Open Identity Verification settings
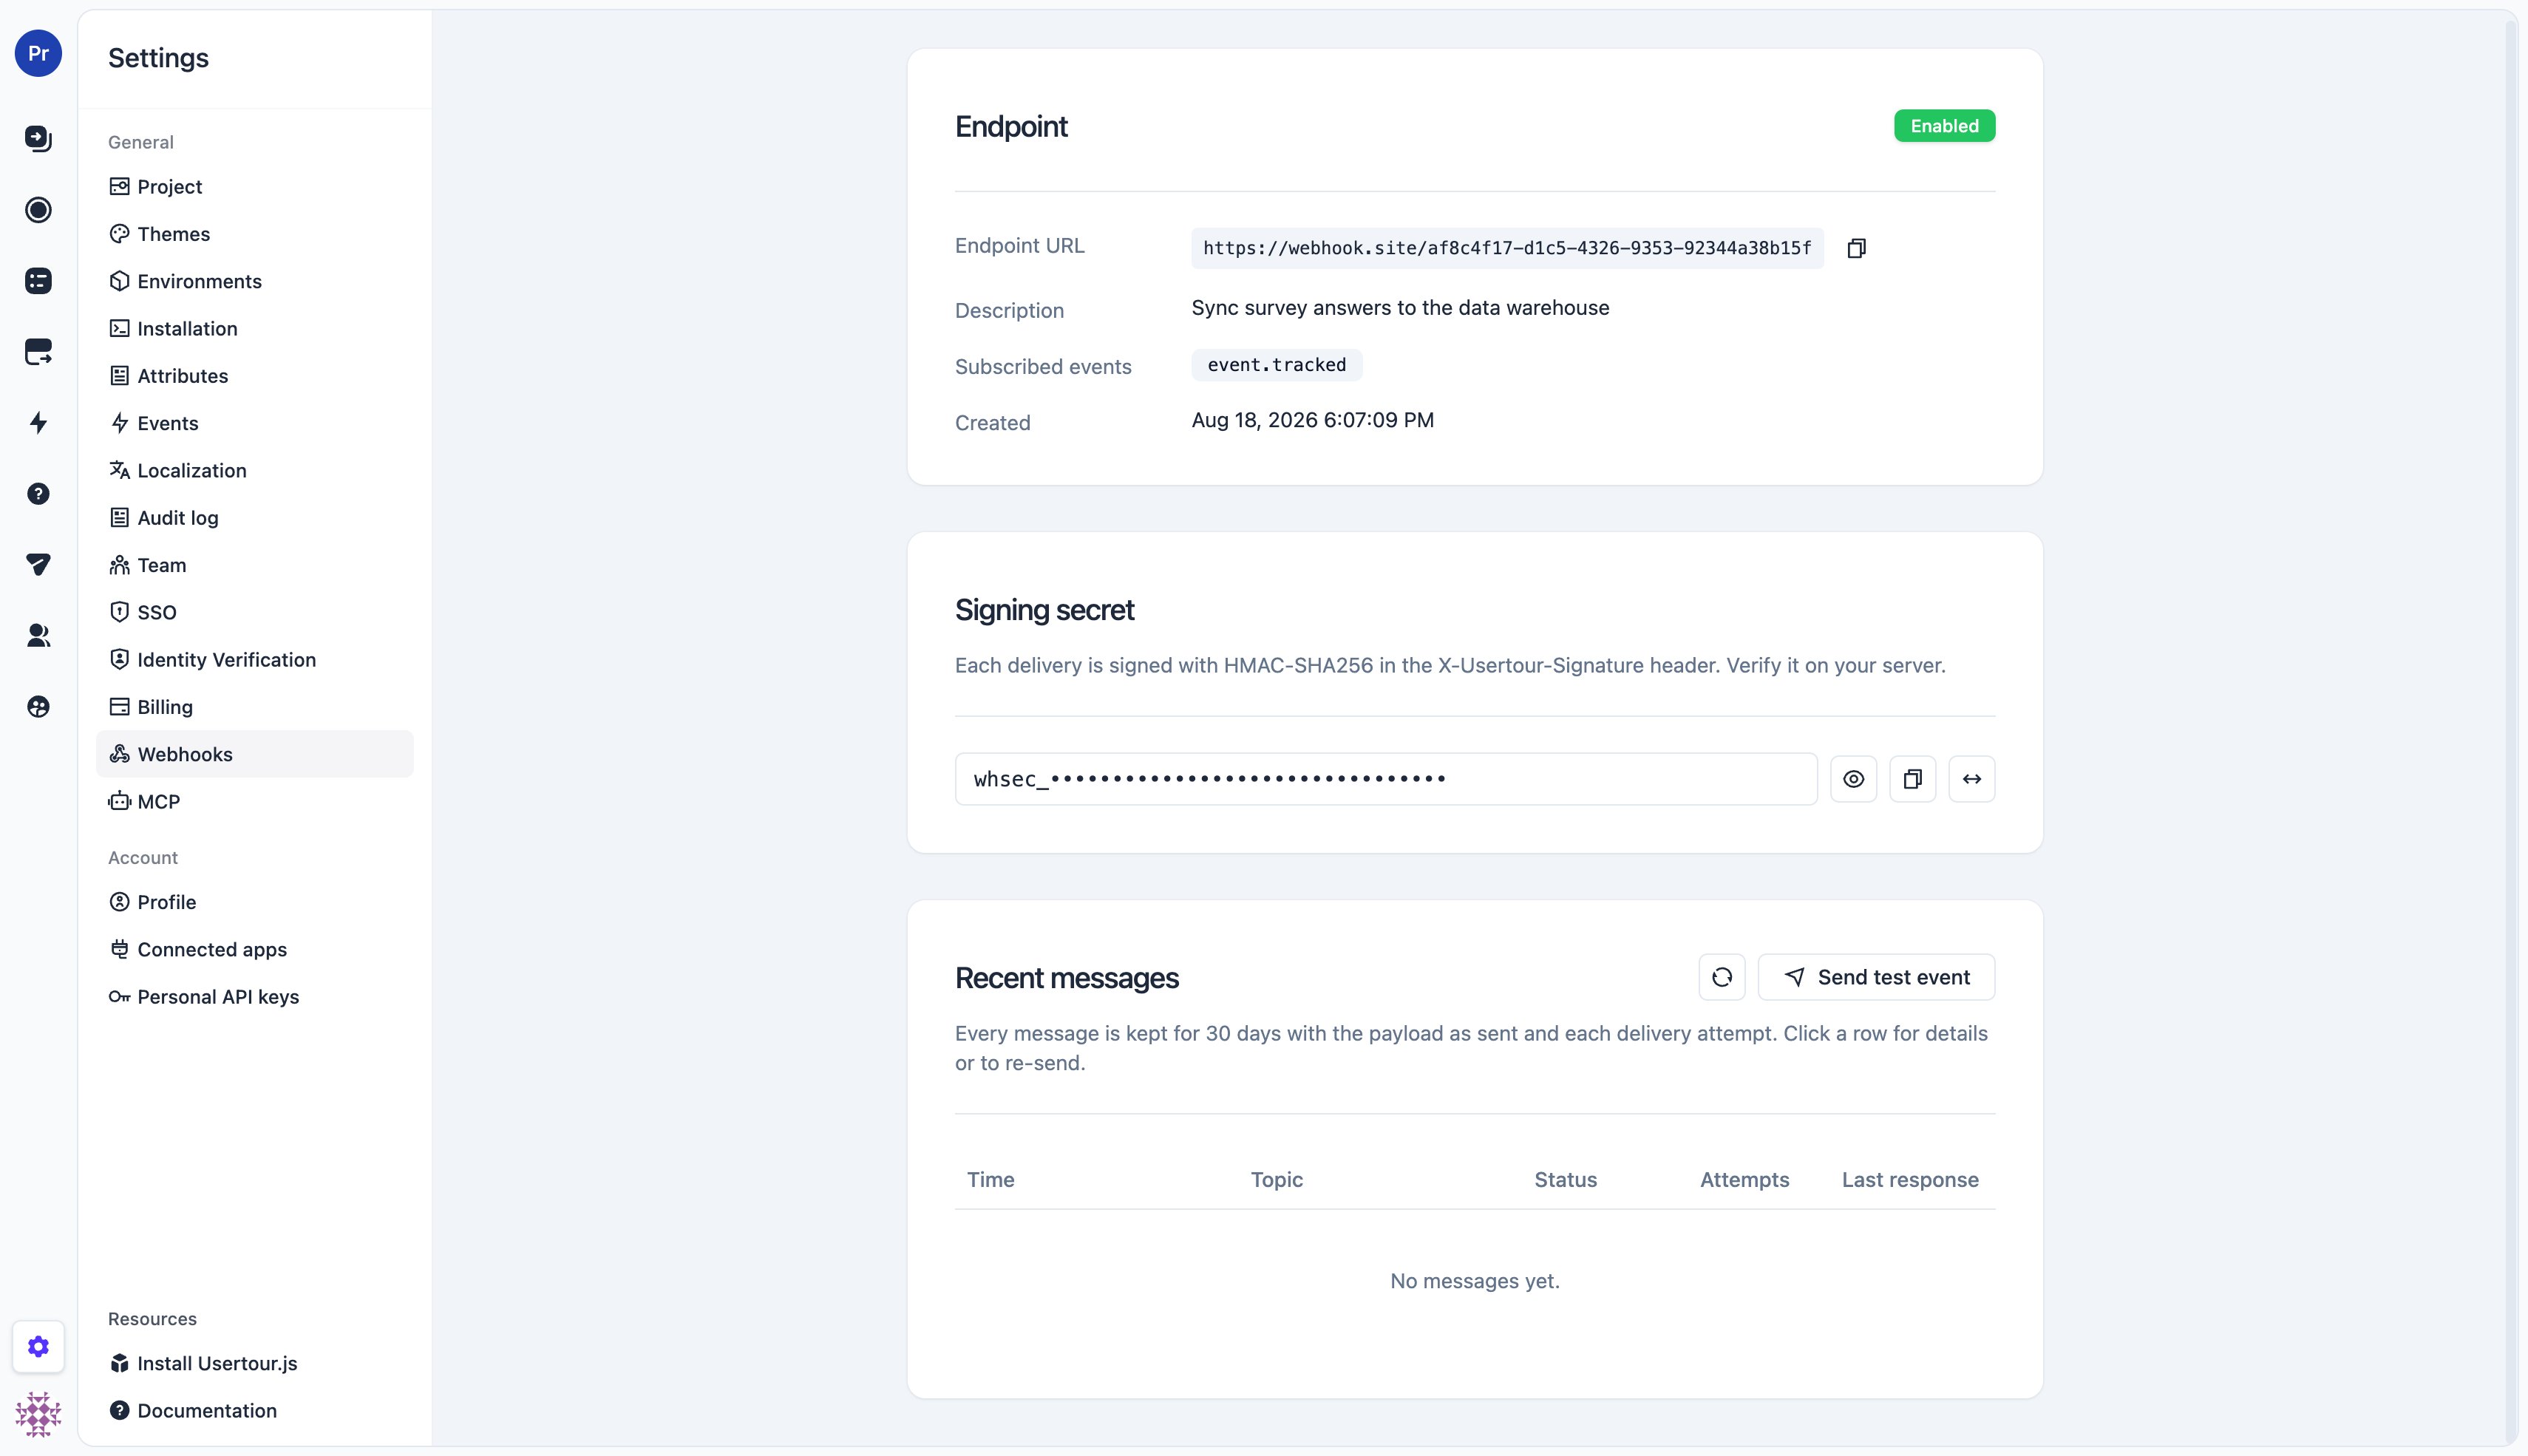The width and height of the screenshot is (2528, 1456). tap(254, 660)
